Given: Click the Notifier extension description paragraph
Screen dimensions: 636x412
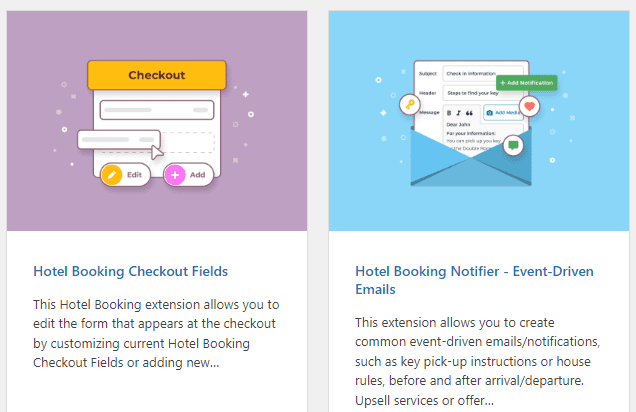Looking at the screenshot, I should [x=470, y=361].
